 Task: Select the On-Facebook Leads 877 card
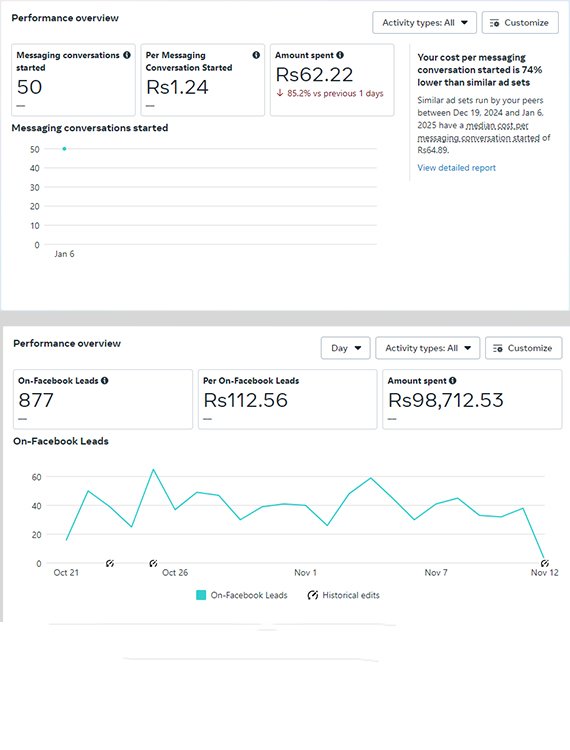[x=103, y=399]
